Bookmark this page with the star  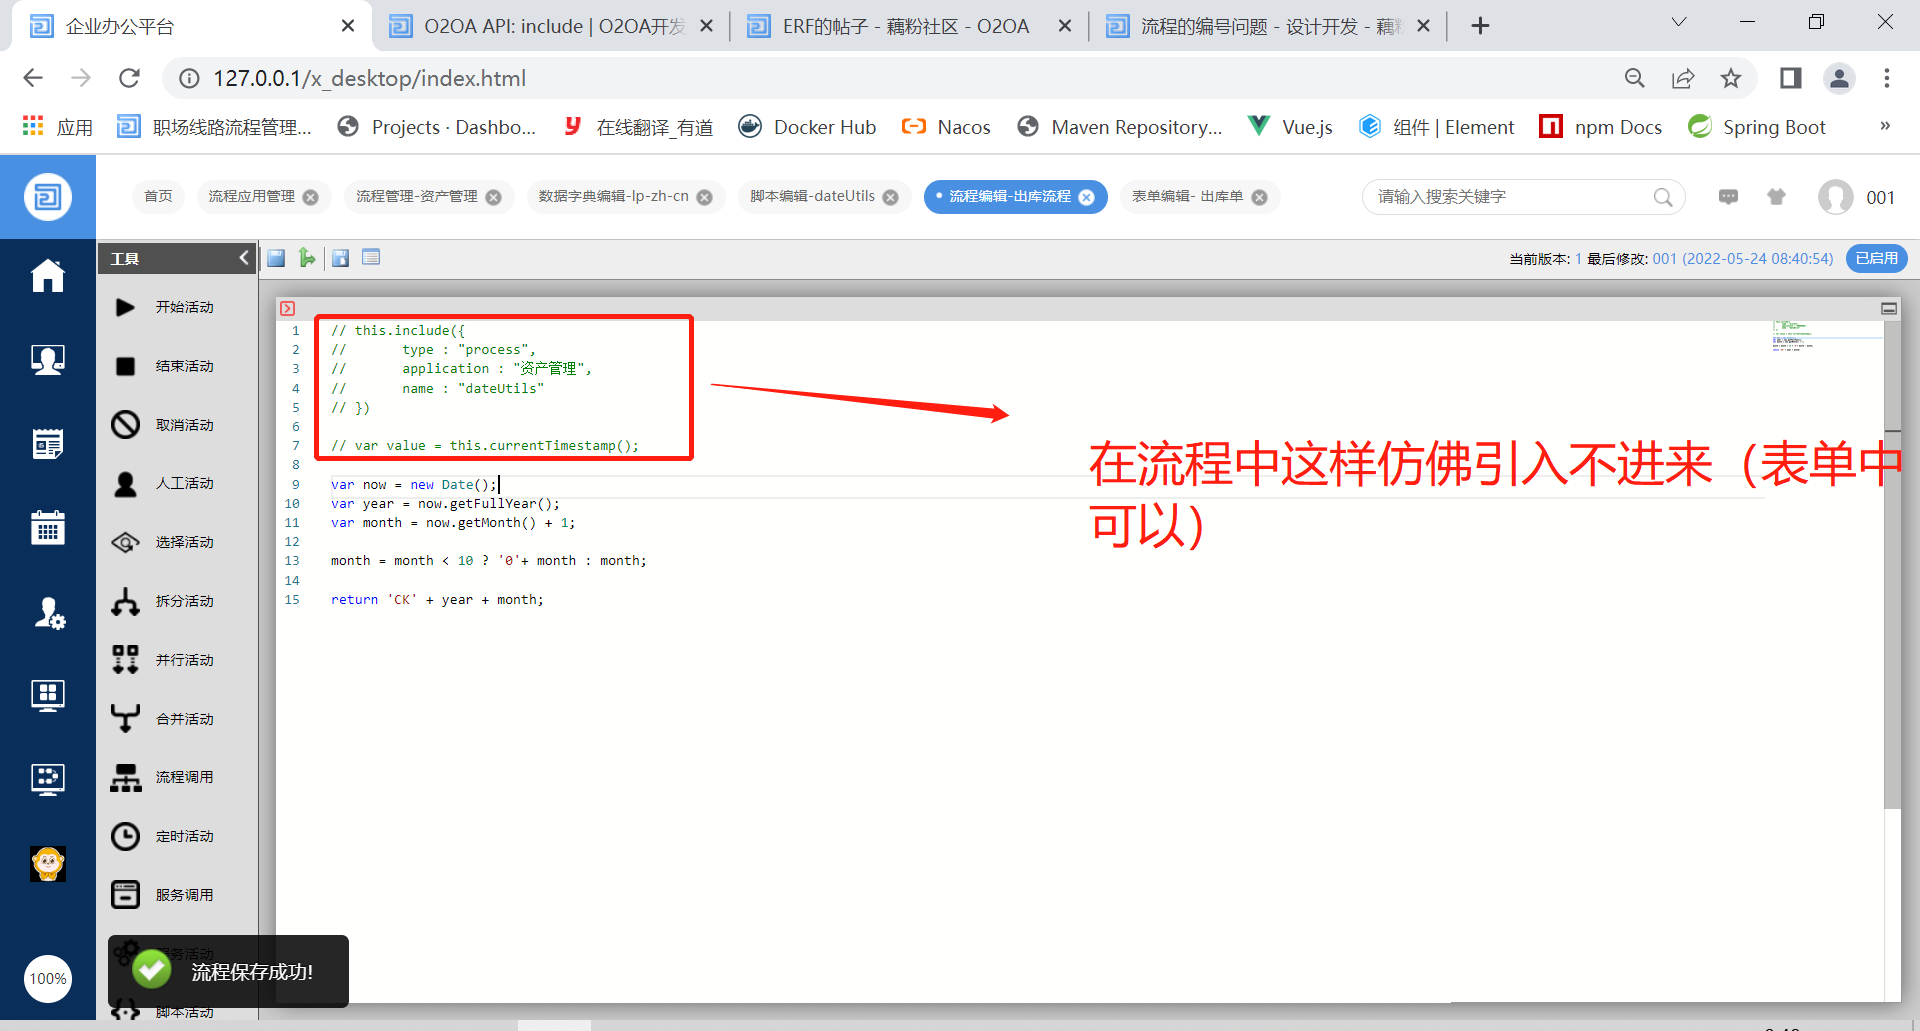[x=1731, y=78]
